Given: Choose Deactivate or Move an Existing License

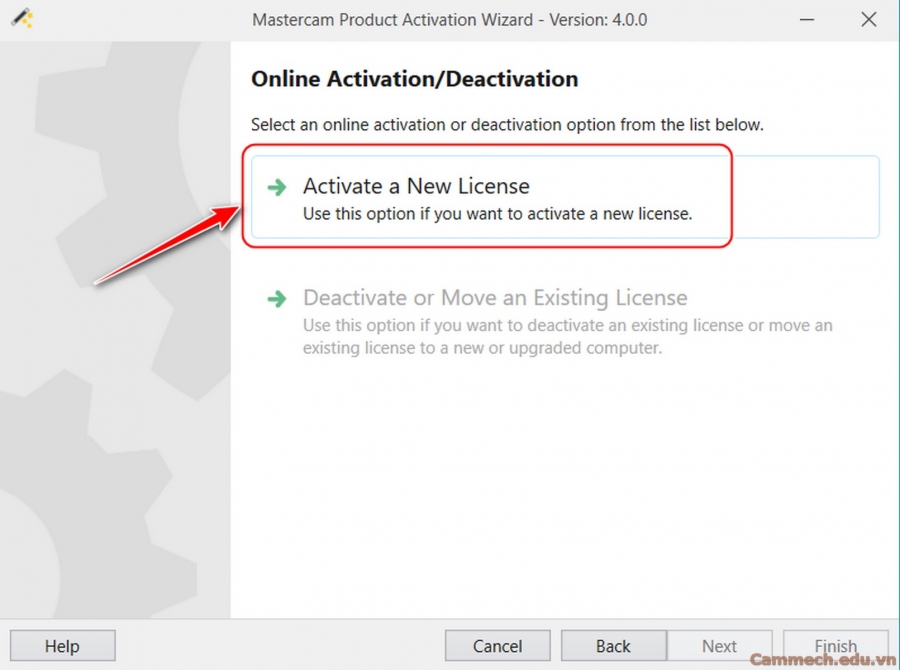Looking at the screenshot, I should [x=495, y=298].
